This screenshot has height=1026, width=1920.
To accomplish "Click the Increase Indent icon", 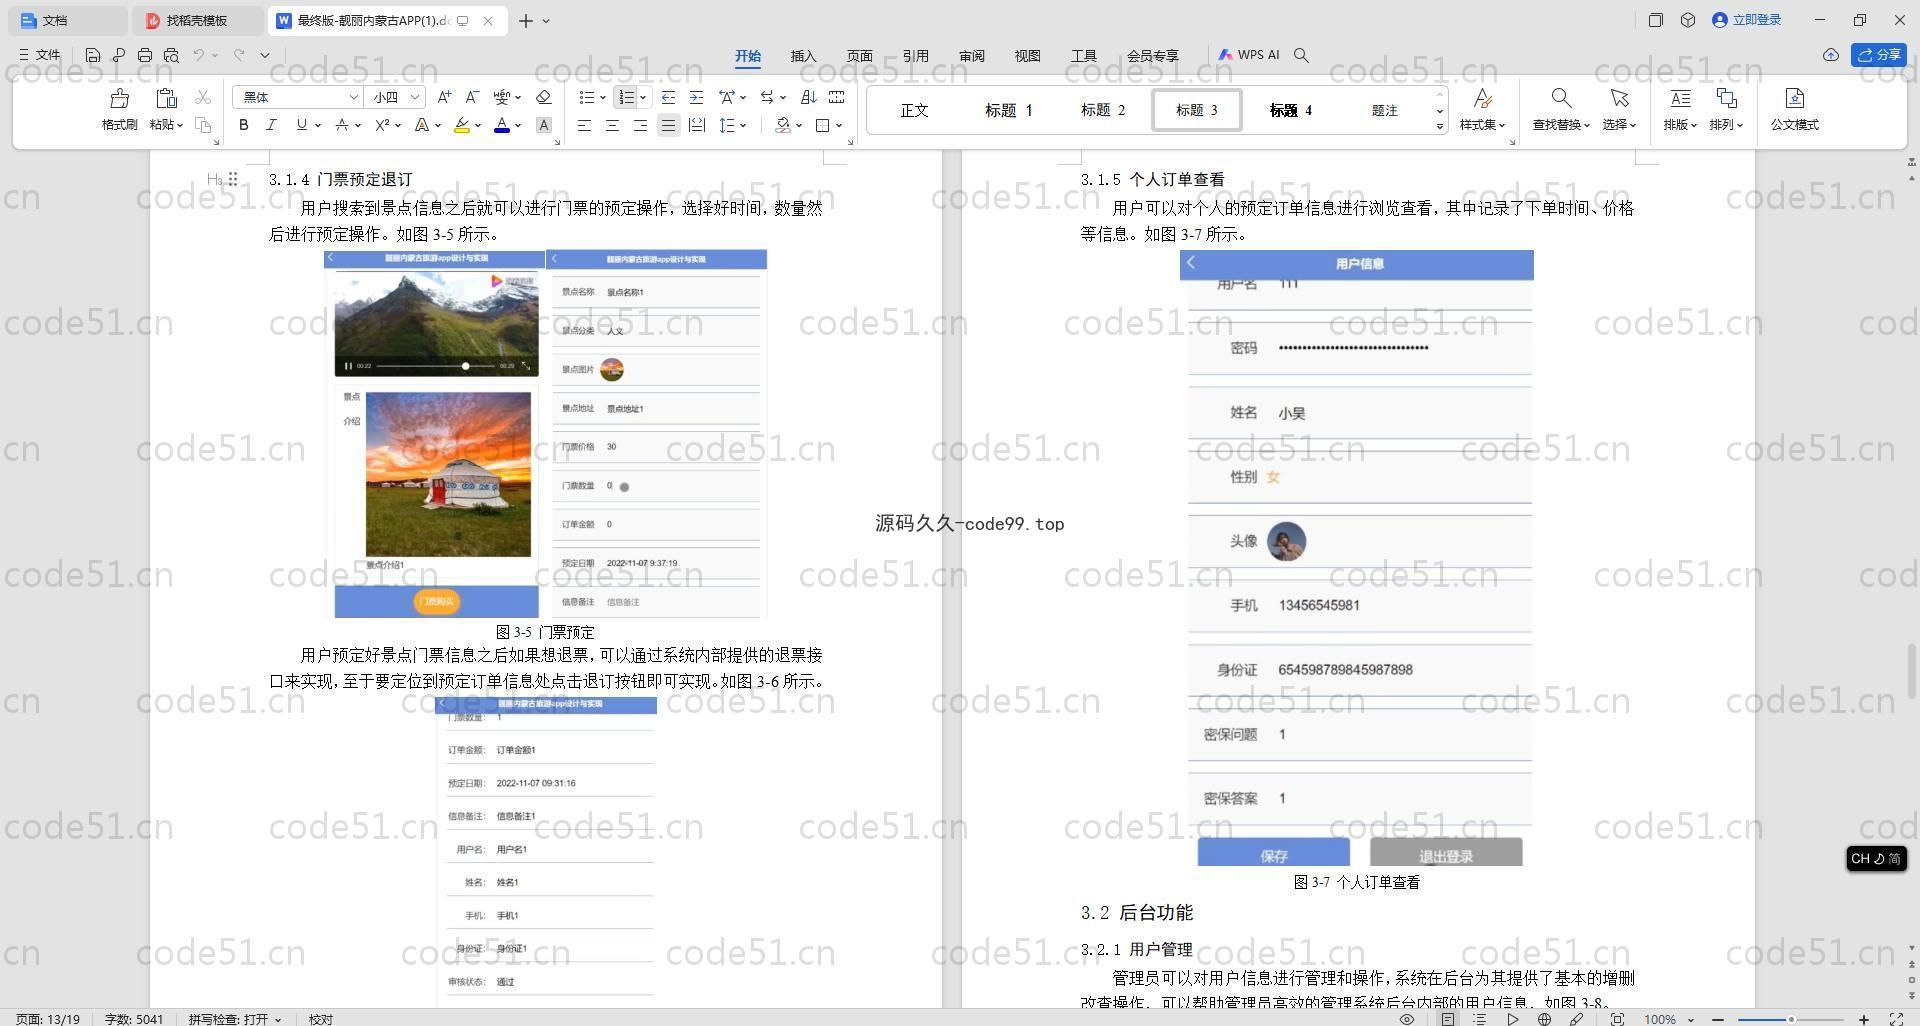I will click(696, 97).
